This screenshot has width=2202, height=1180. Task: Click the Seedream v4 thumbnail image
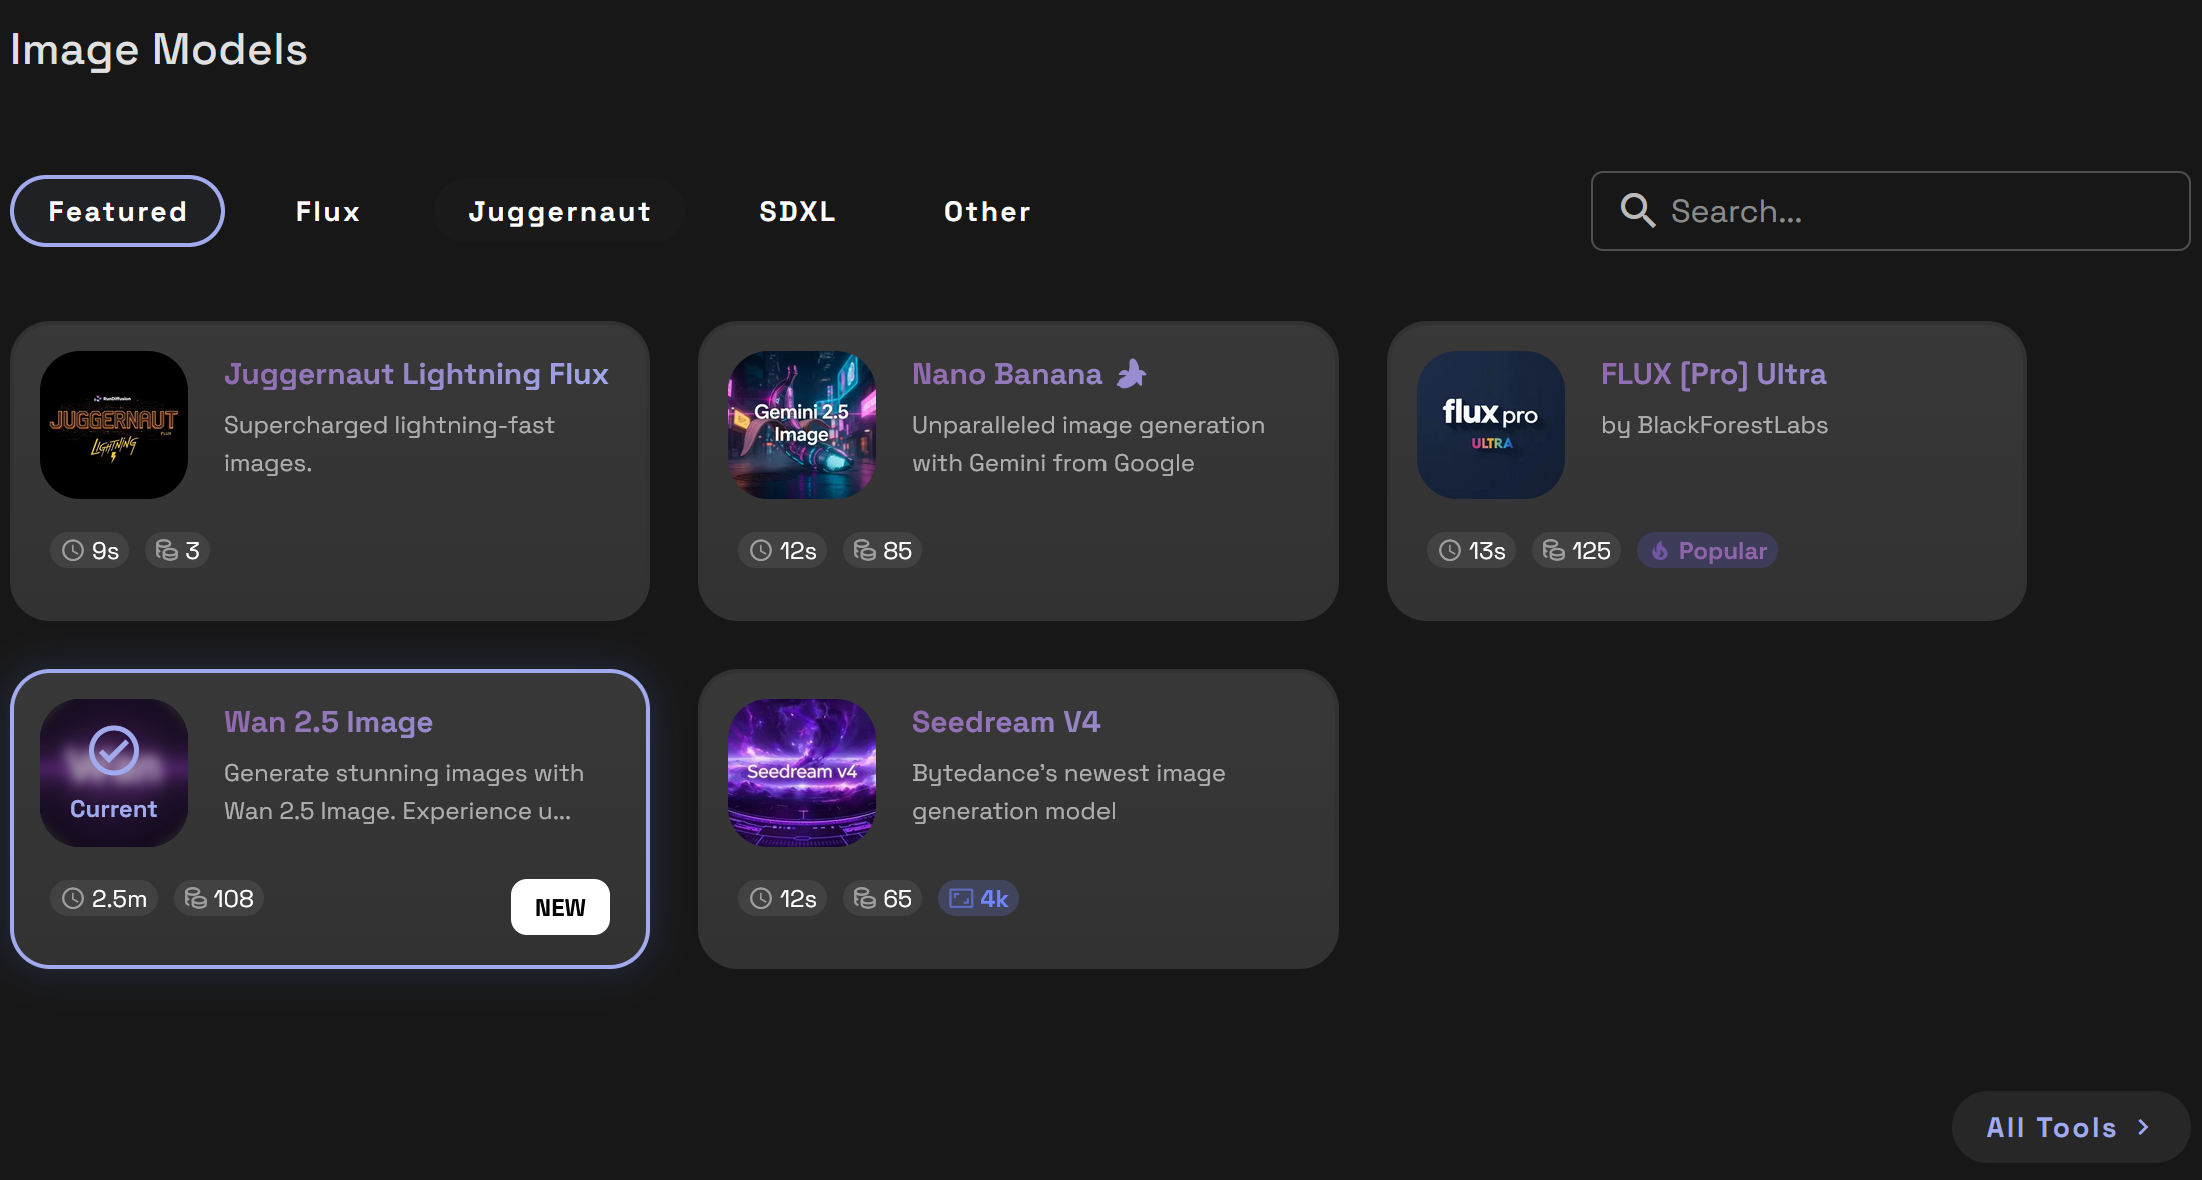click(802, 773)
